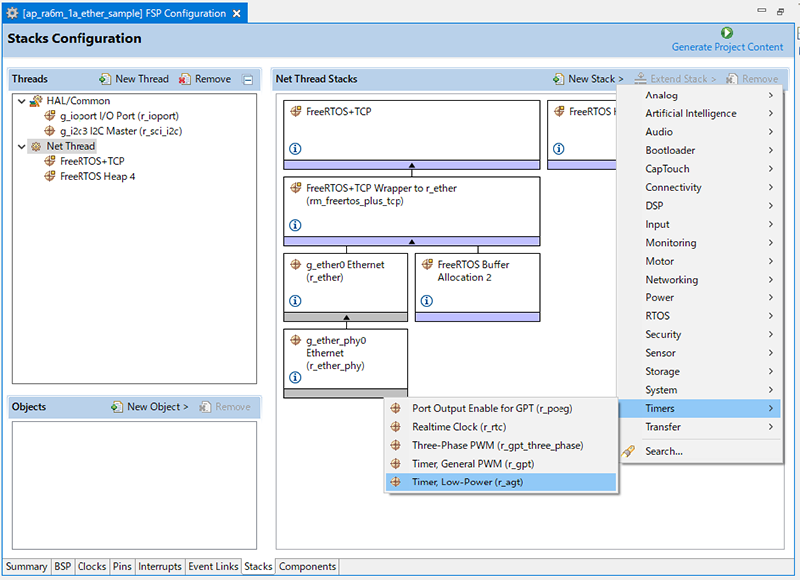Collapse the Net Thread tree node
Screen dimensions: 800x580
[21, 146]
